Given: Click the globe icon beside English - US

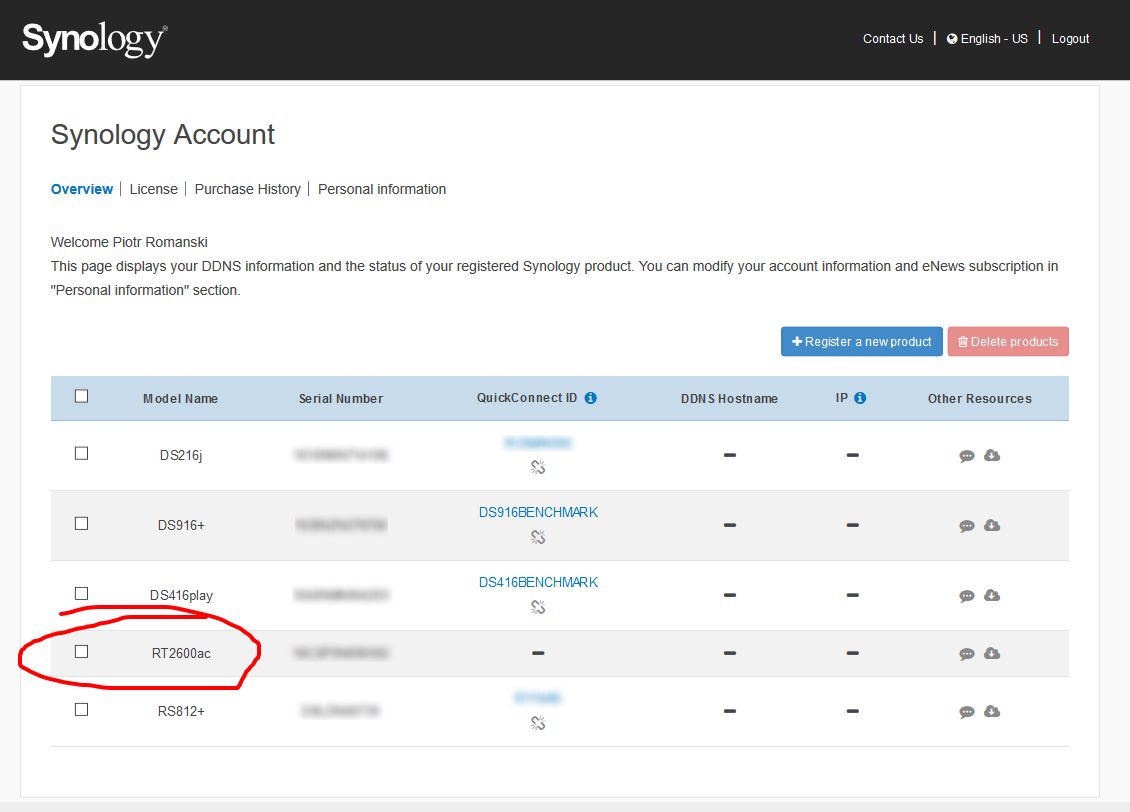Looking at the screenshot, I should tap(952, 39).
